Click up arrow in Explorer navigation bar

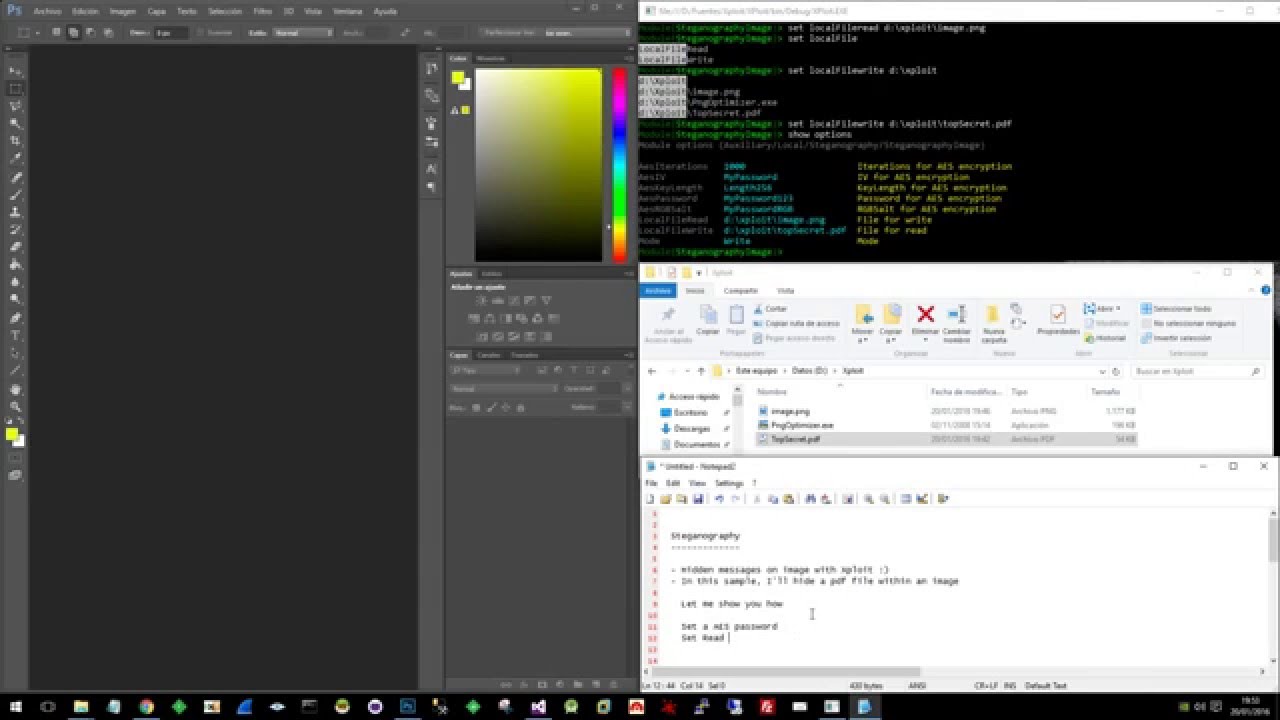pyautogui.click(x=701, y=371)
